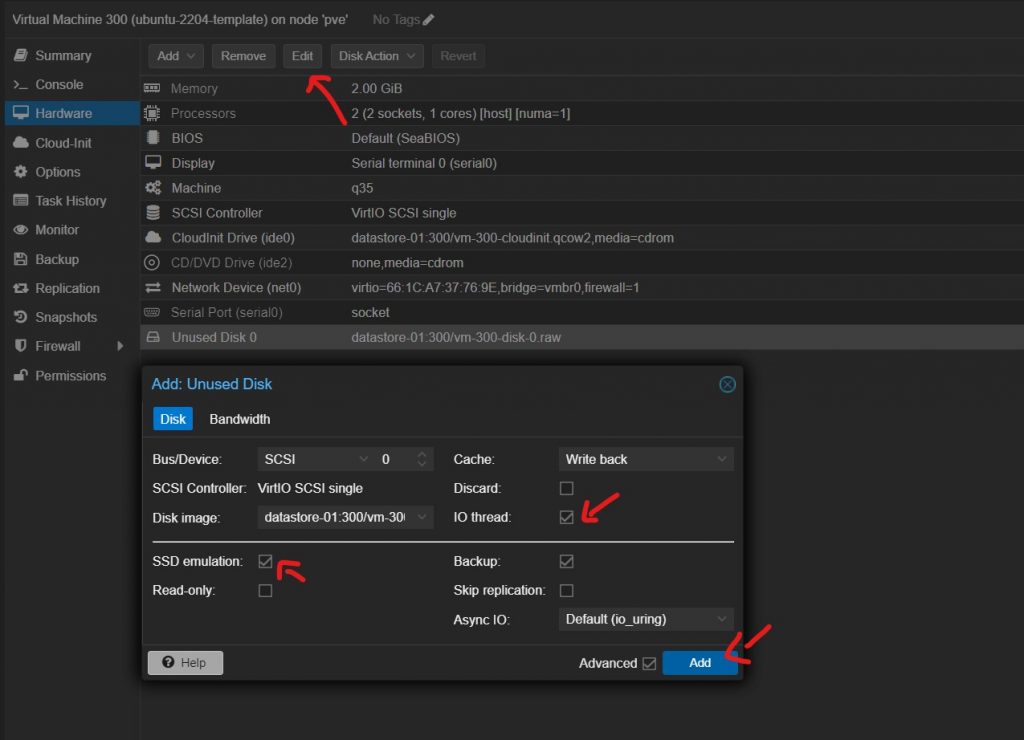Expand the Firewall submenu arrow

[120, 346]
